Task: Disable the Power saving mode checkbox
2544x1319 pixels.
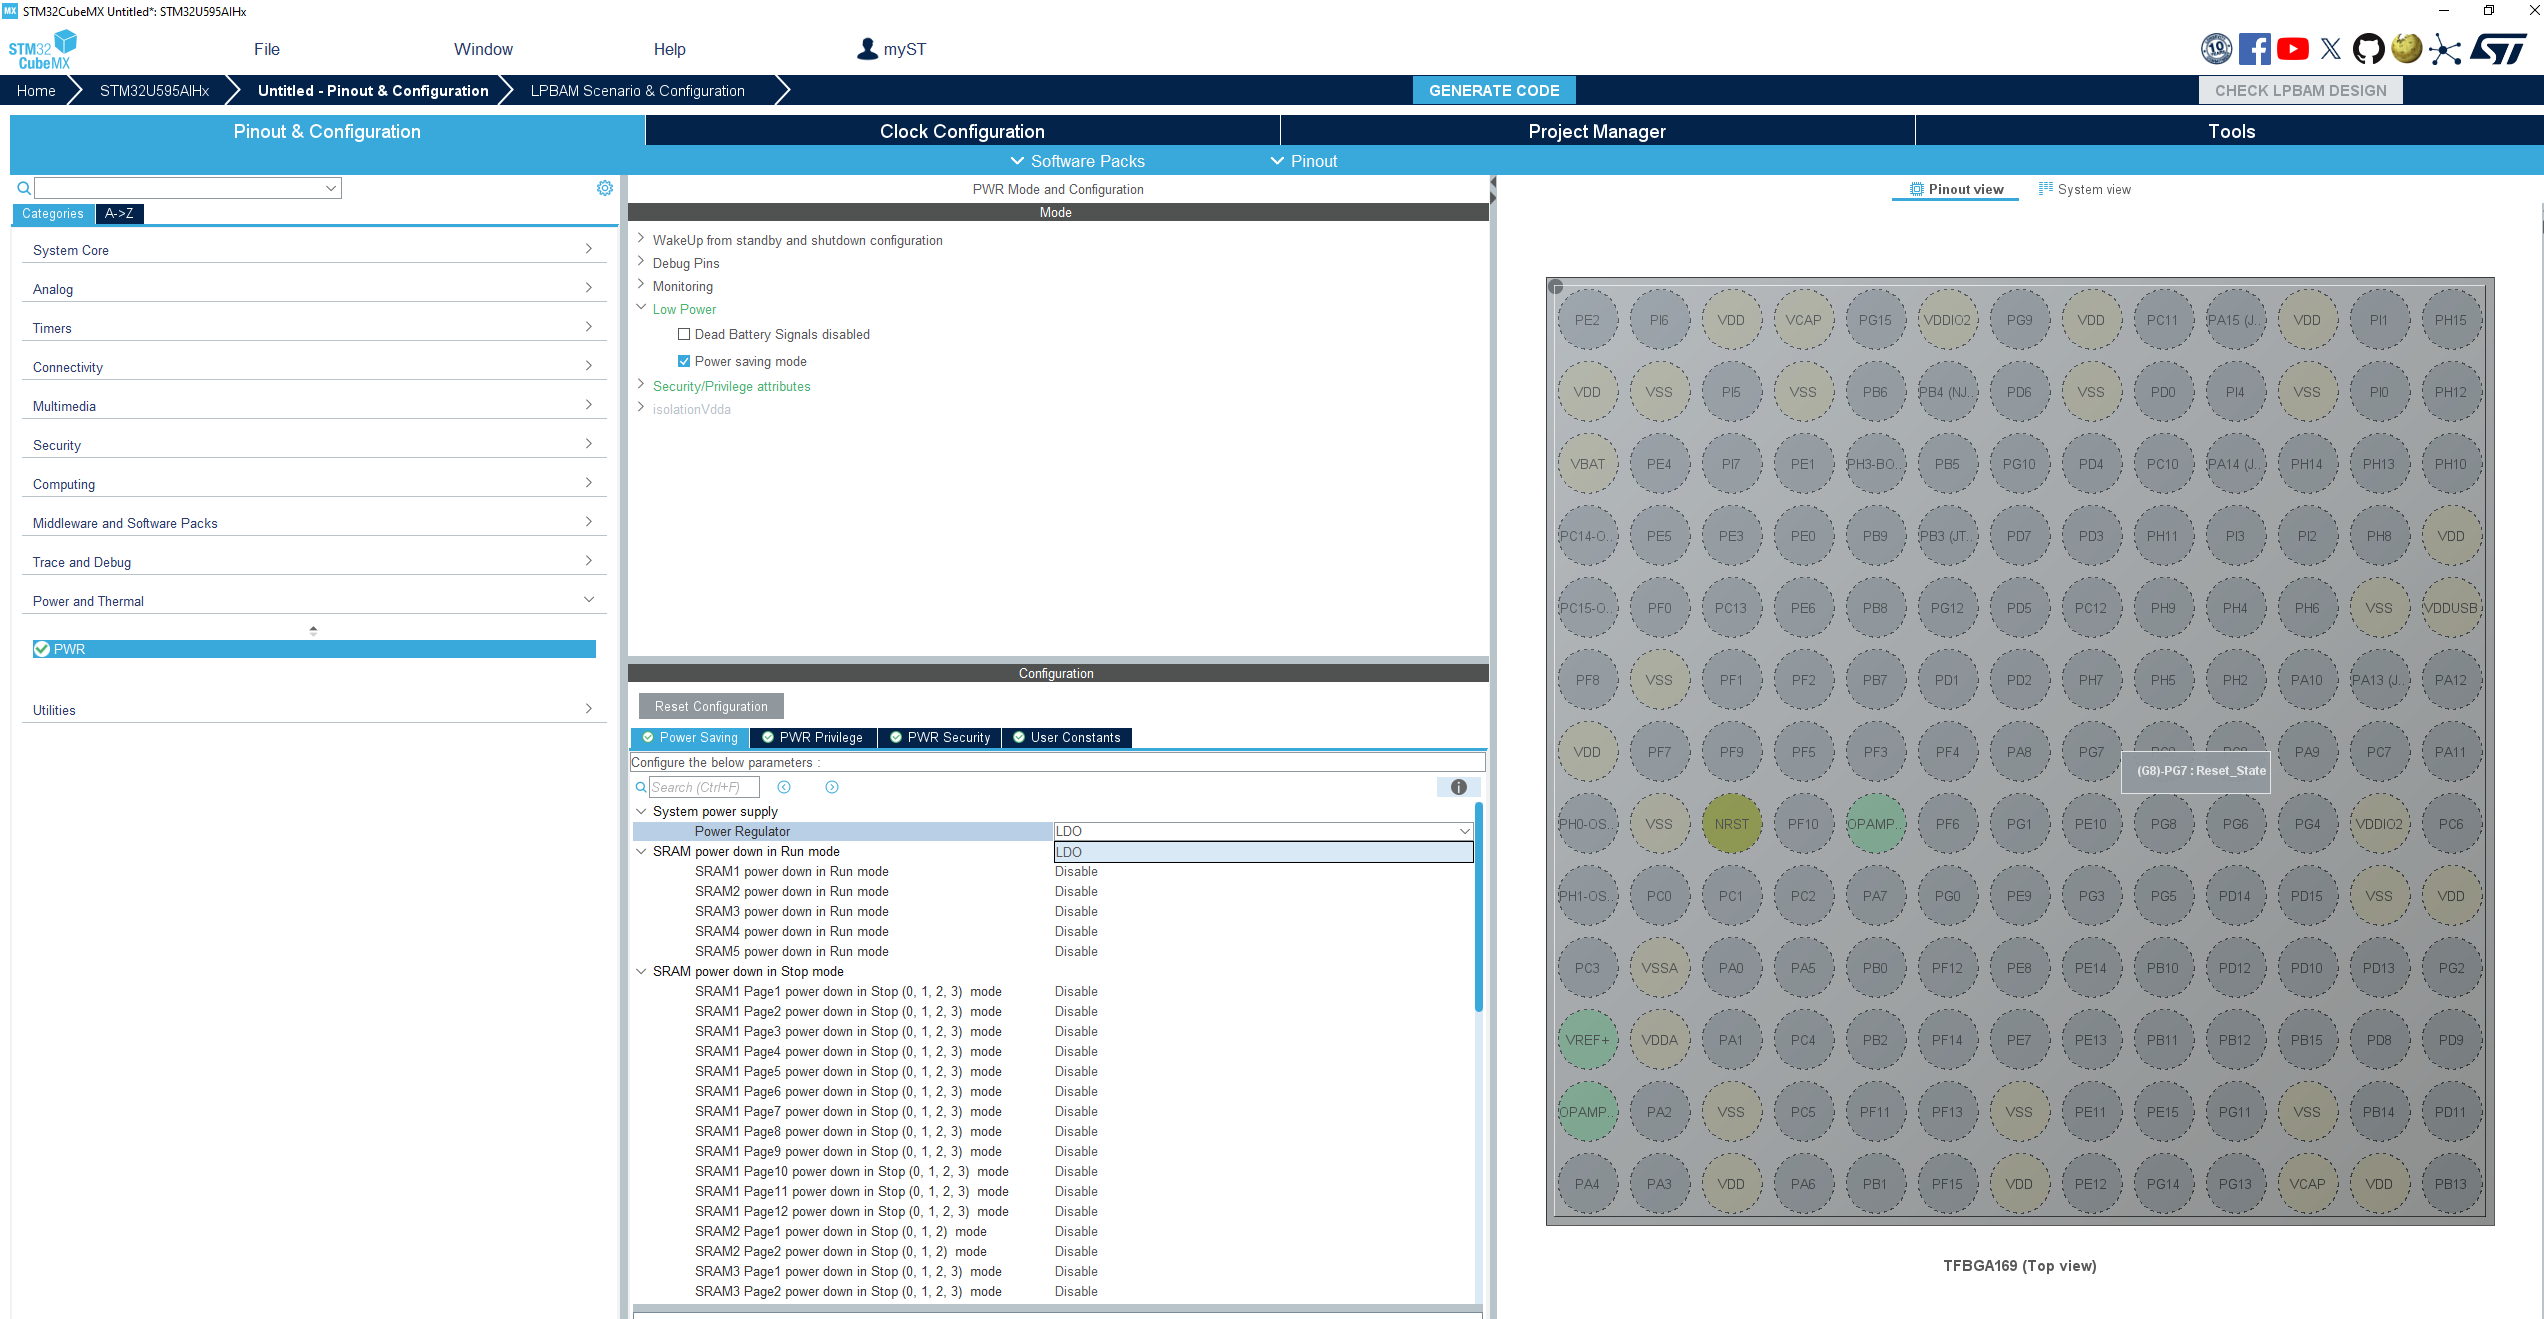Action: 684,360
